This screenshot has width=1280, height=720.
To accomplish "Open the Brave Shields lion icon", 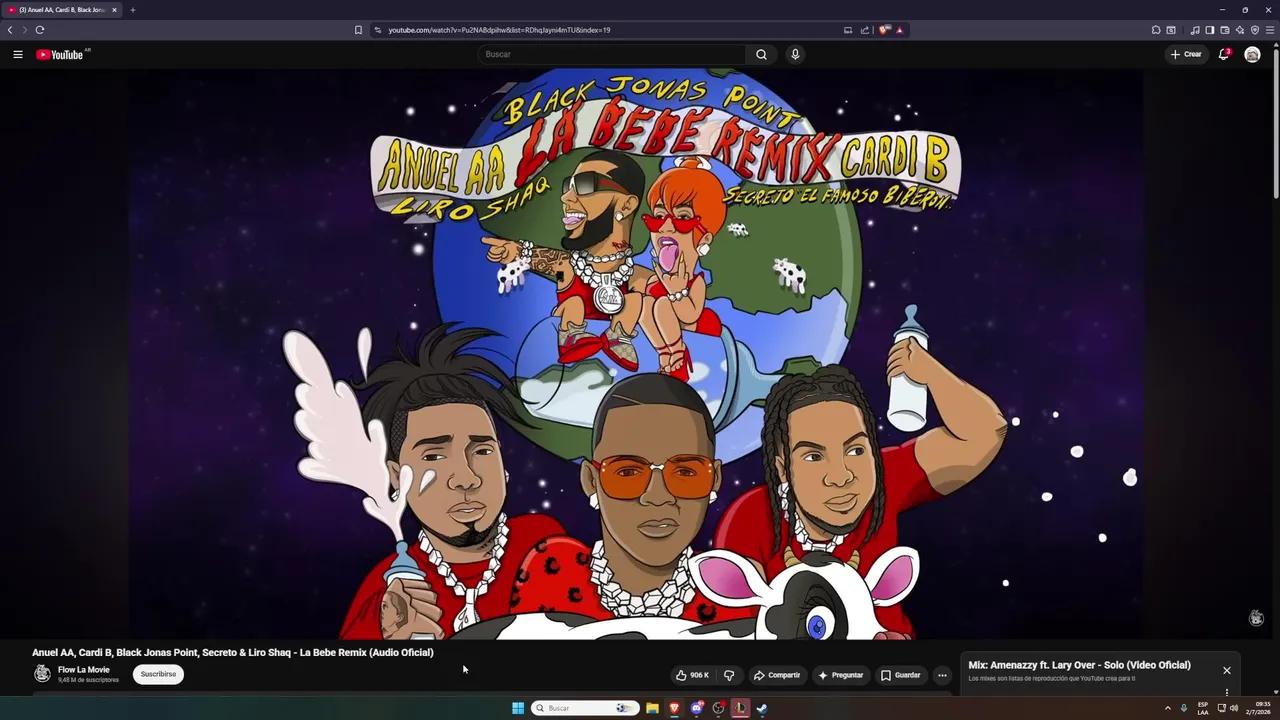I will click(884, 30).
